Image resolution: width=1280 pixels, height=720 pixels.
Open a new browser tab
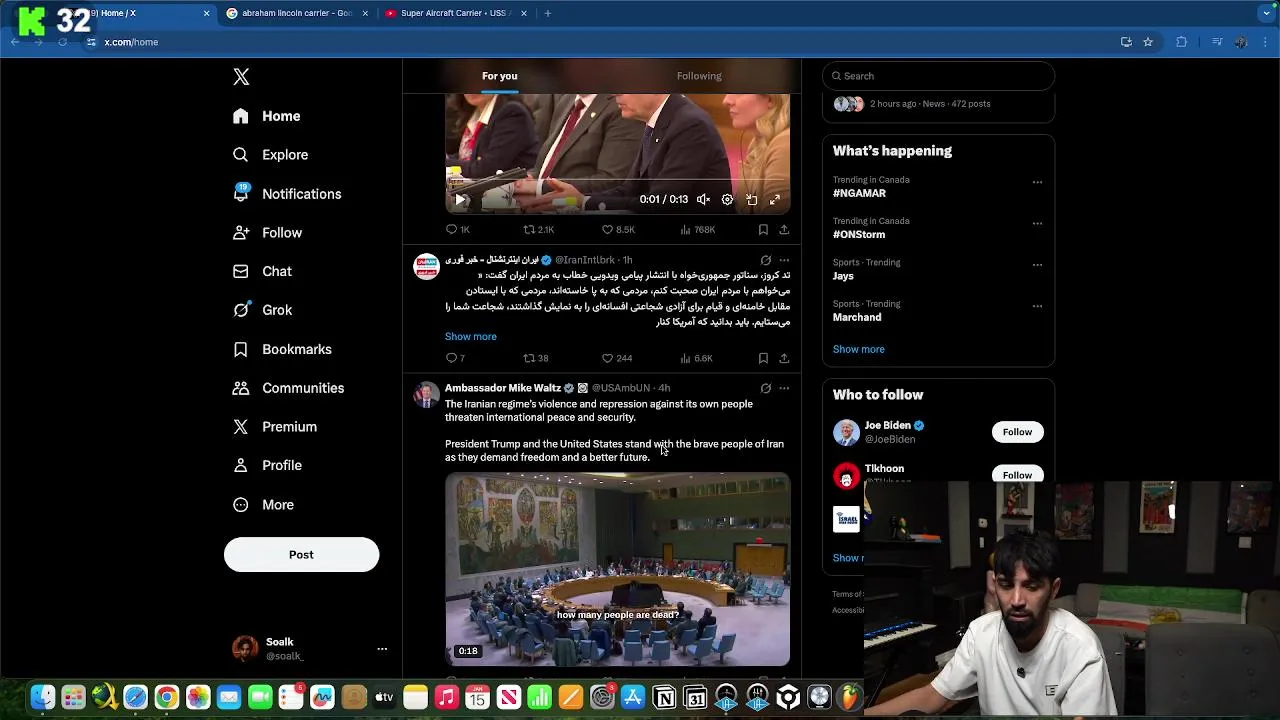[x=547, y=13]
